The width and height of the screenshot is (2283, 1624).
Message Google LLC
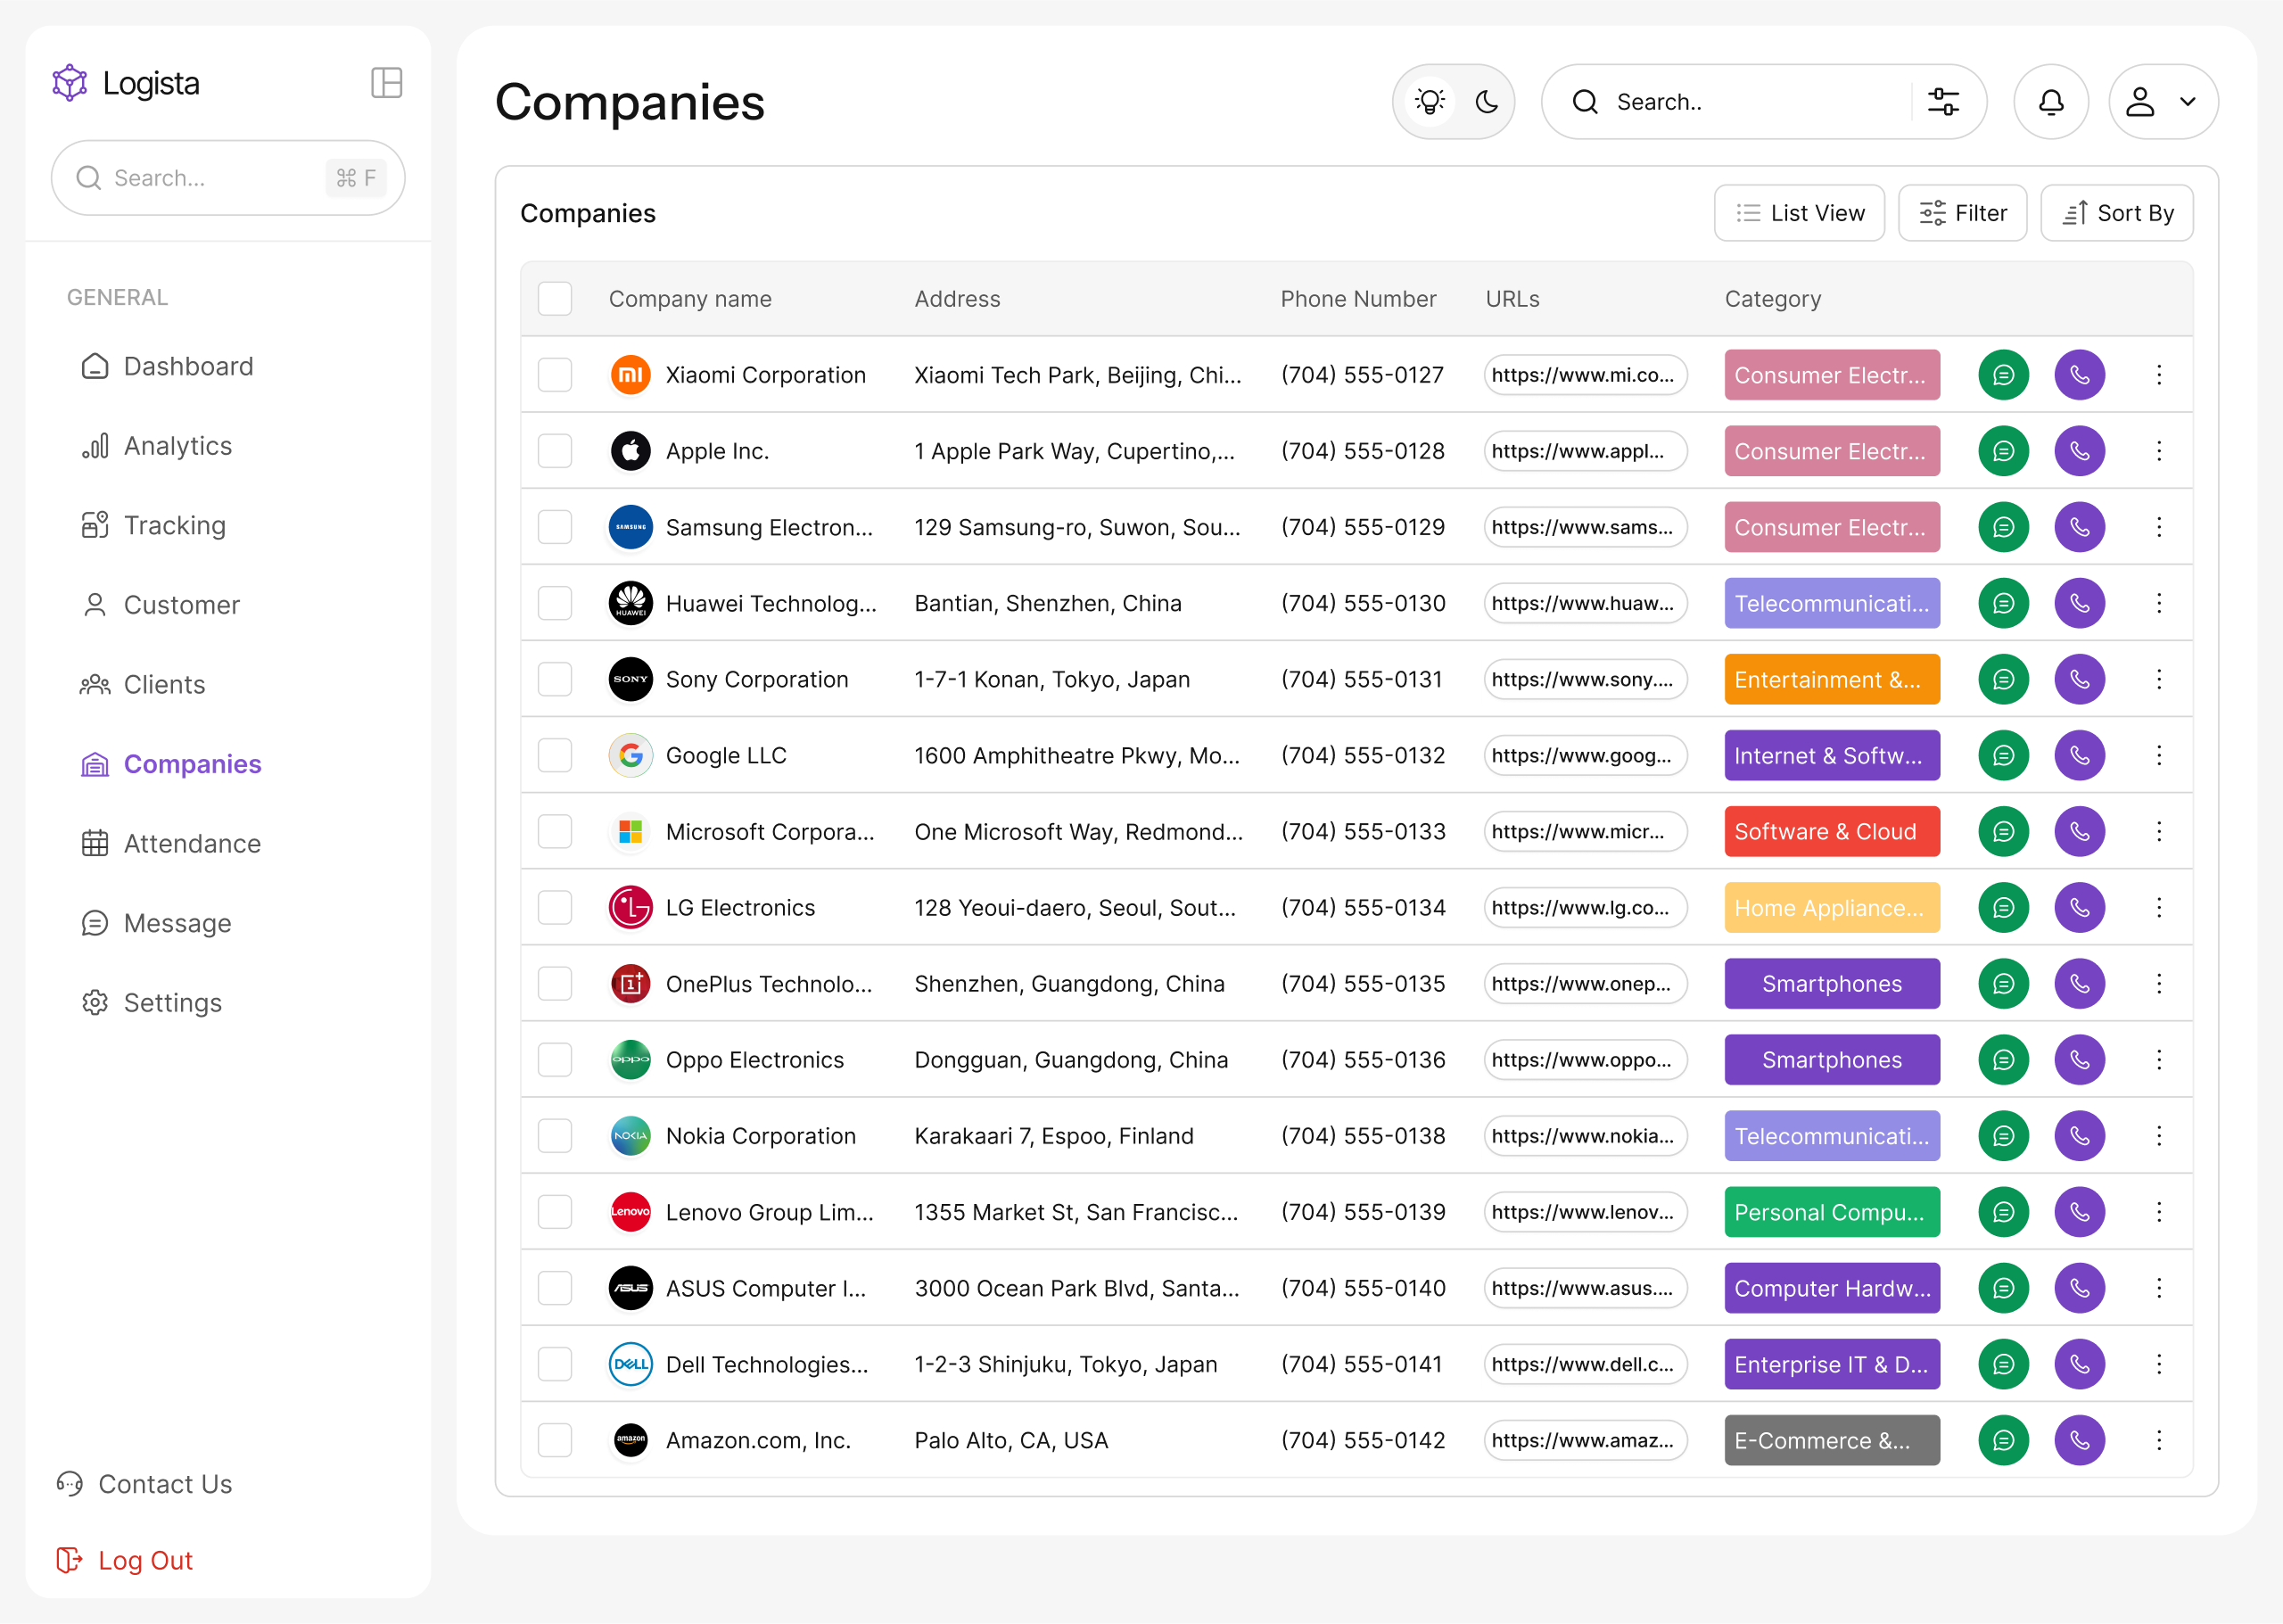[x=2003, y=755]
